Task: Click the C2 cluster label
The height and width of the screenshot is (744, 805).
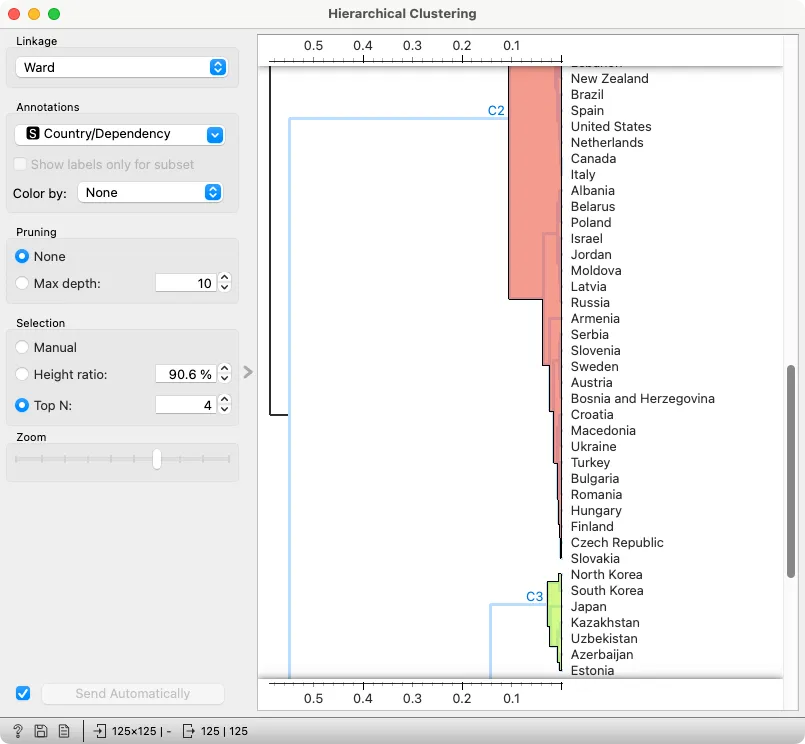Action: 495,110
